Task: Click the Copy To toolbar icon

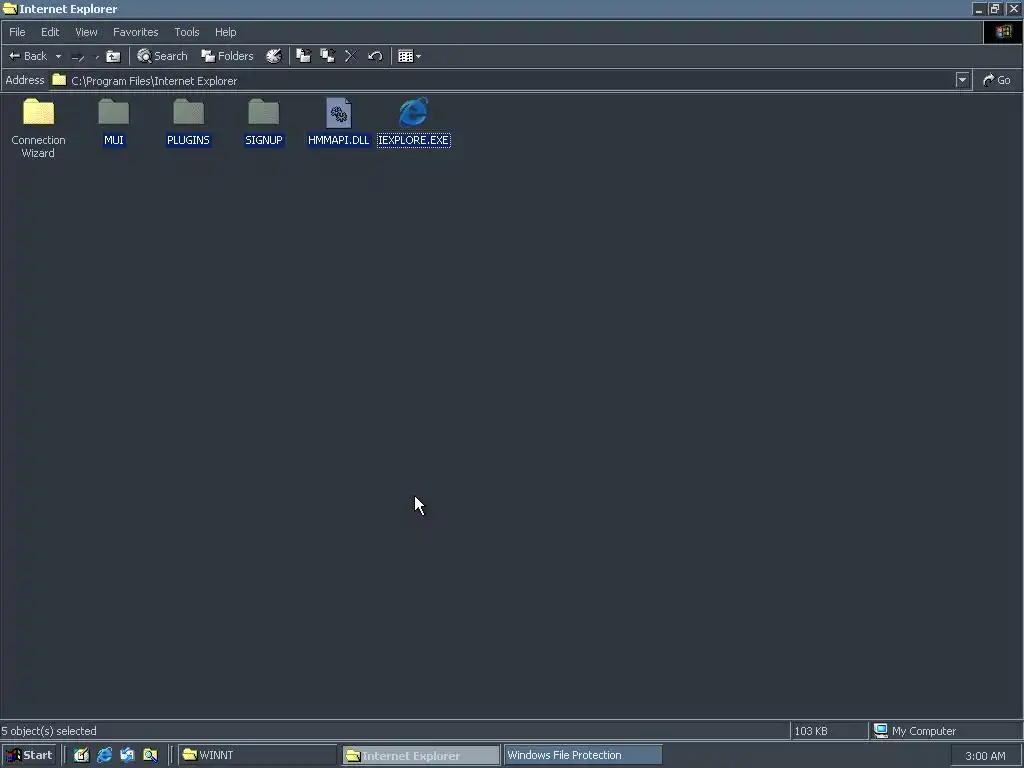Action: click(x=327, y=56)
